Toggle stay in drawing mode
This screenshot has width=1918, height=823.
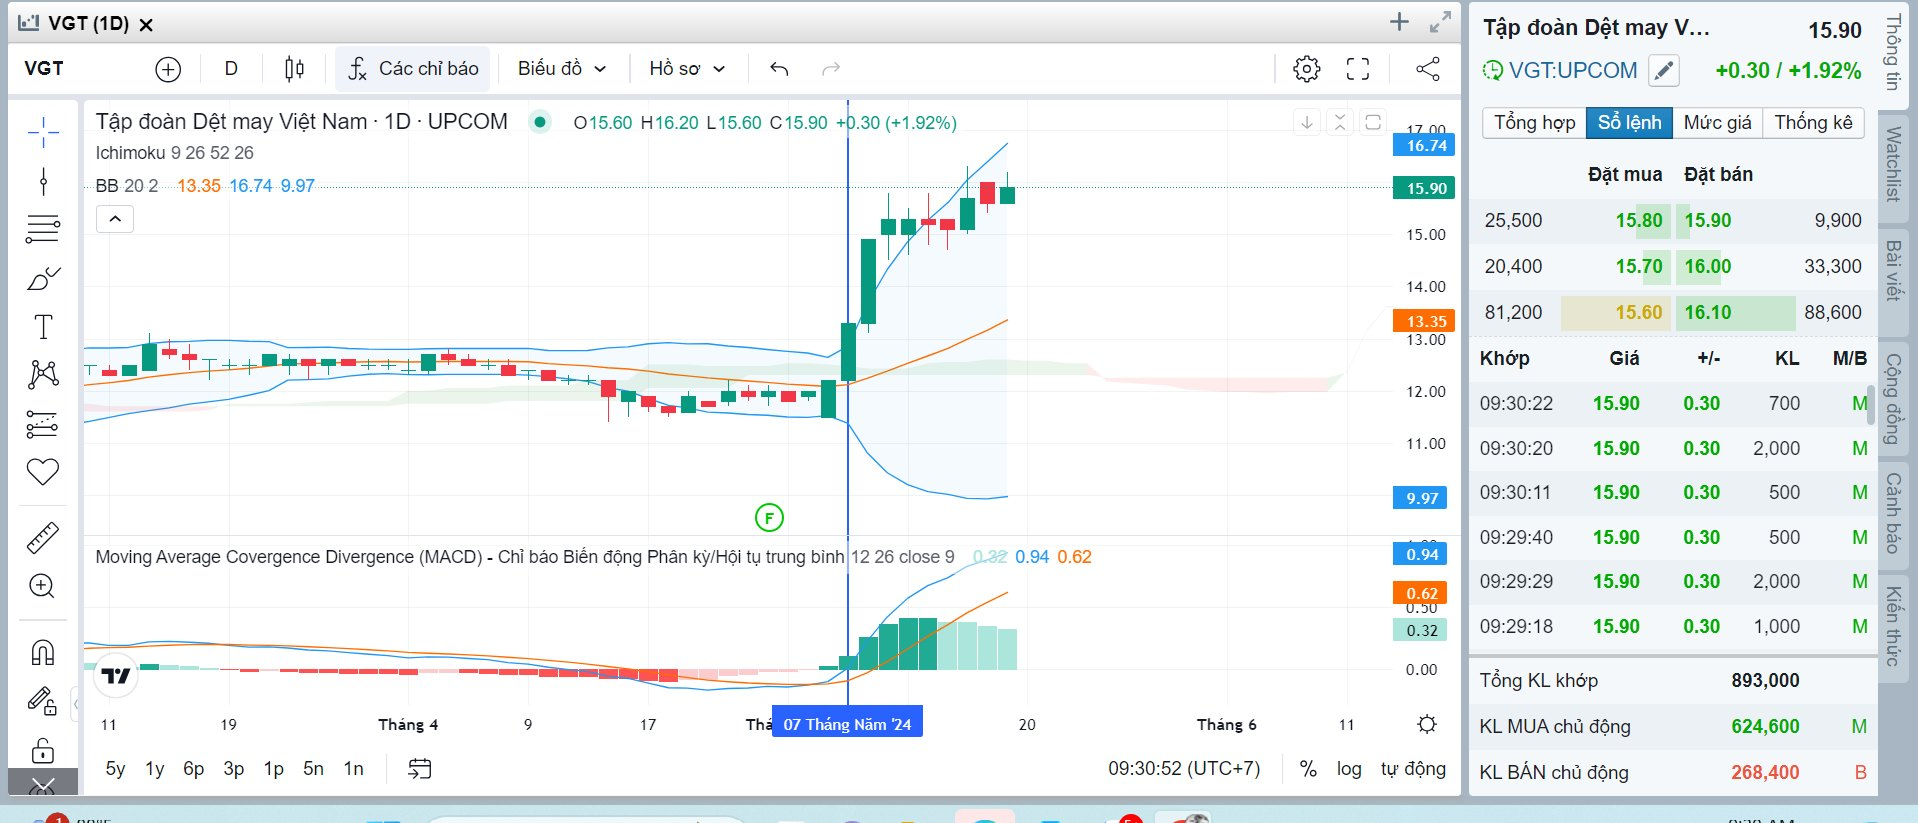pos(43,700)
